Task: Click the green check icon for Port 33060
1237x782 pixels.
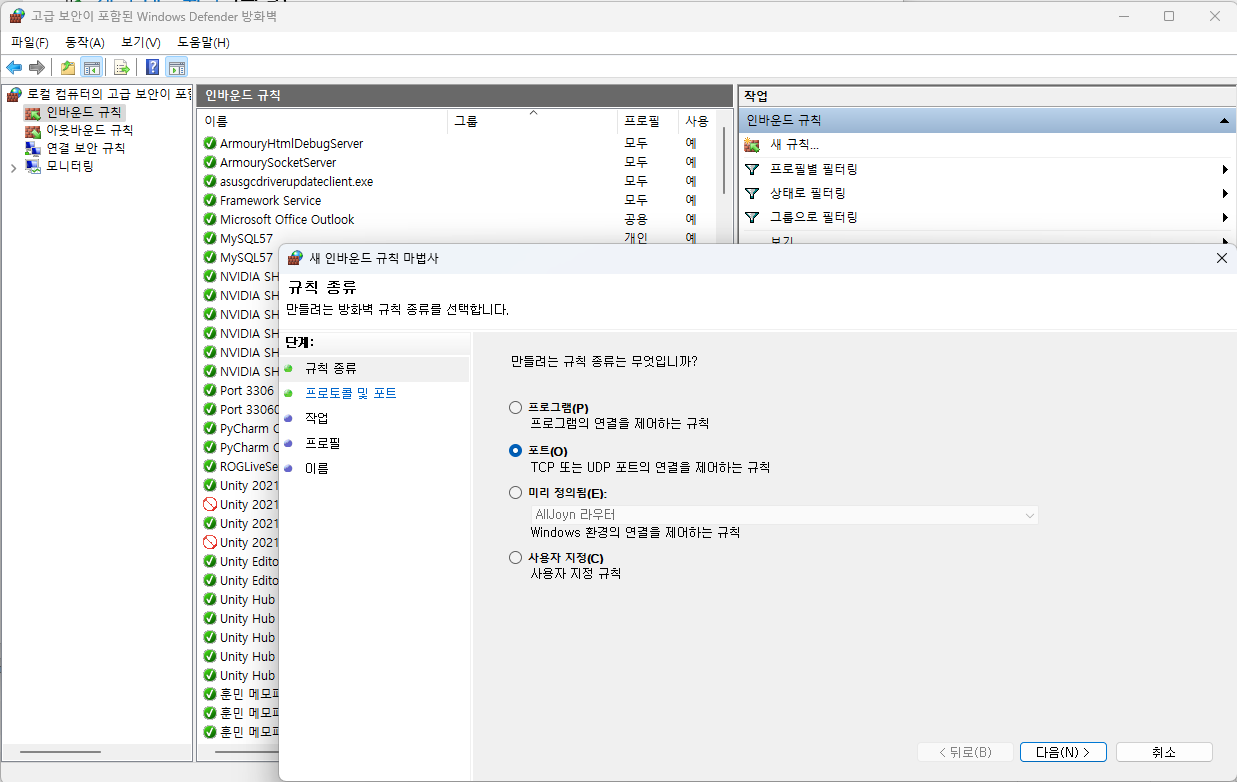Action: (x=210, y=409)
